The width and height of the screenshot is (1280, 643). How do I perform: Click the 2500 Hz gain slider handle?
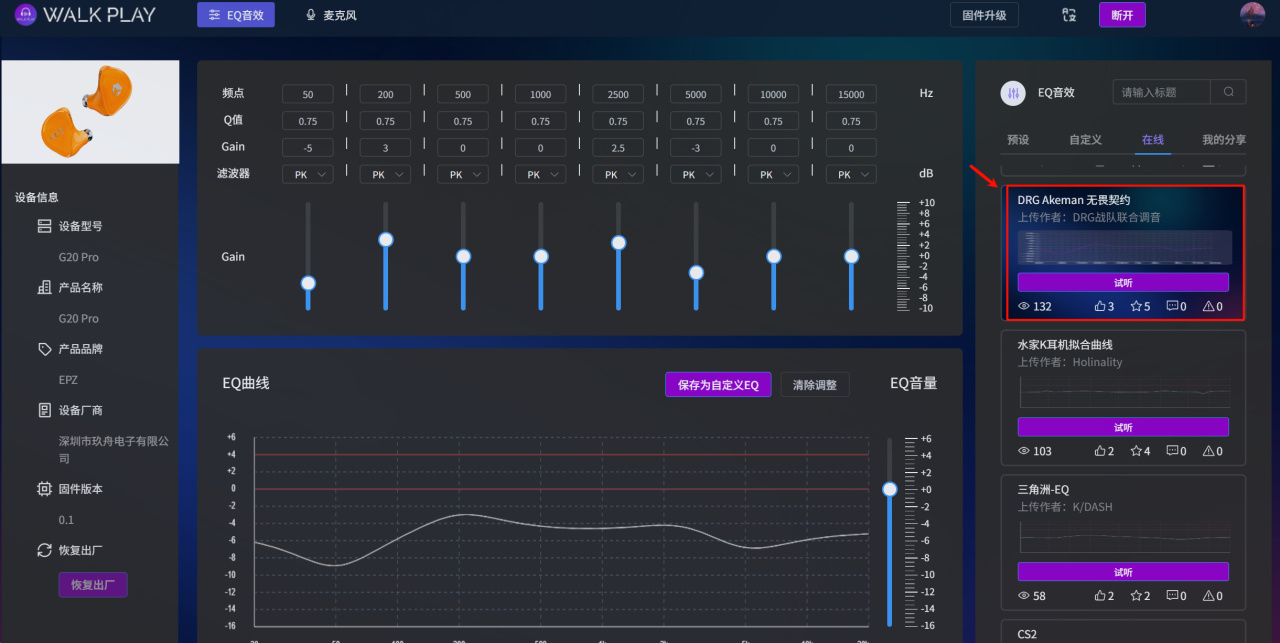[618, 243]
